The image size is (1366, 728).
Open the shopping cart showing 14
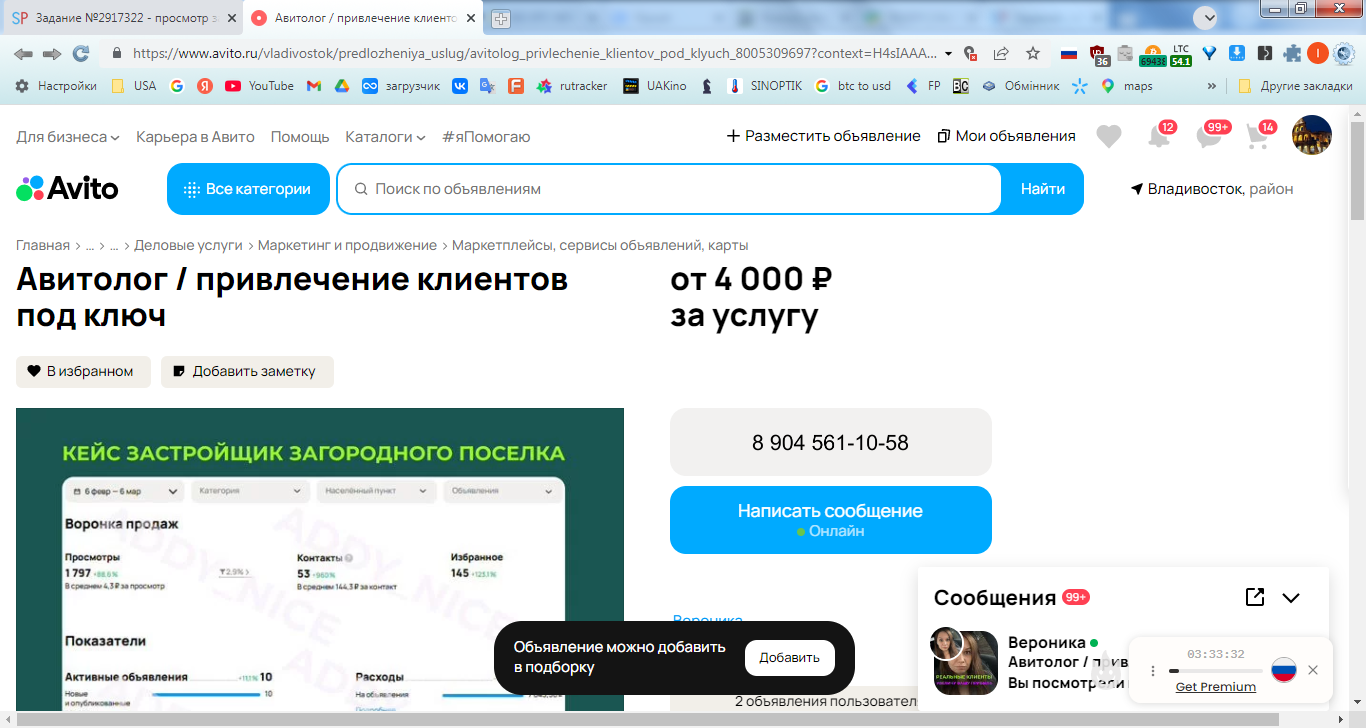click(1259, 136)
